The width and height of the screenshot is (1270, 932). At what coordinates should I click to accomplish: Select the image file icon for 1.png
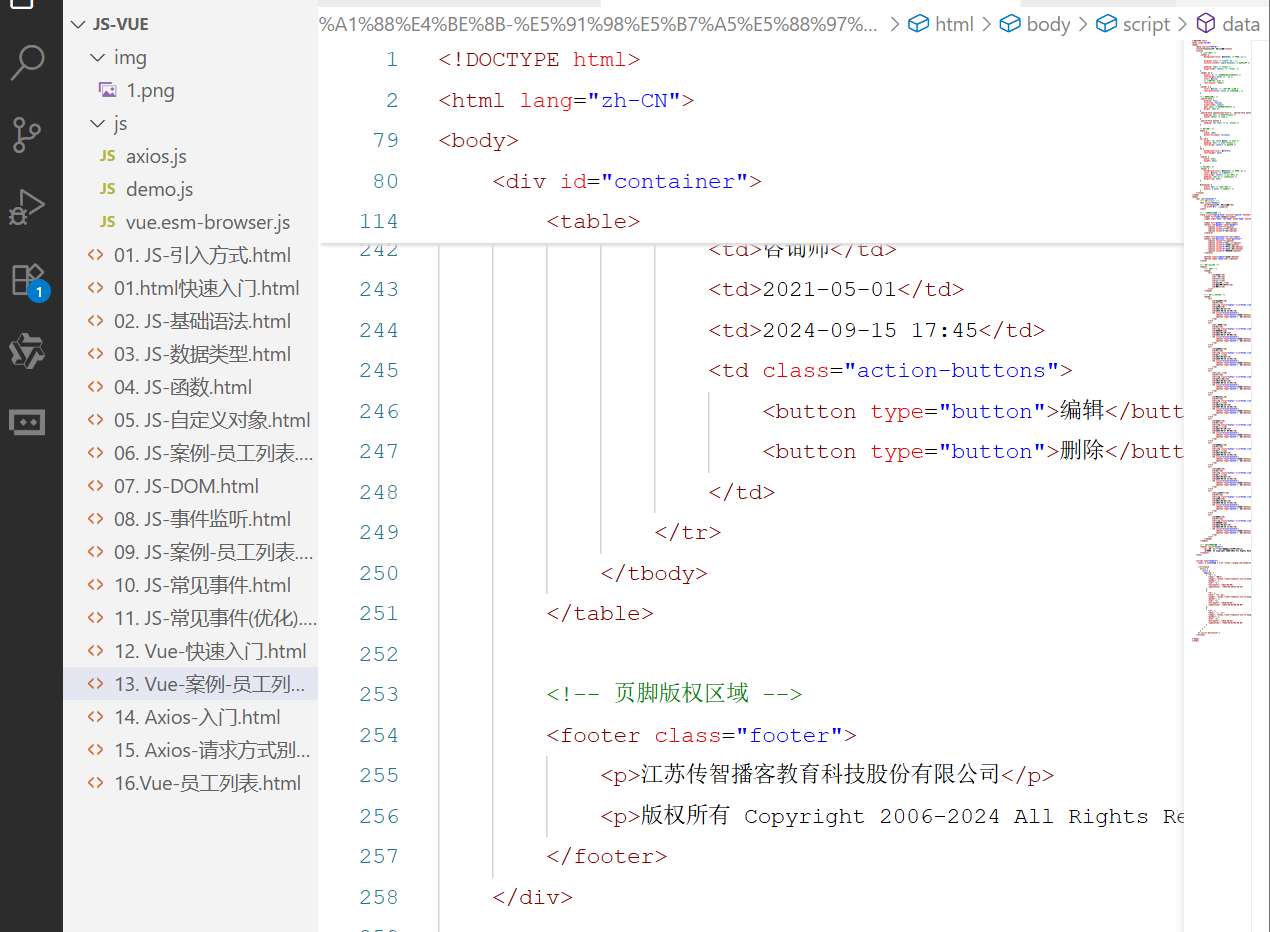pyautogui.click(x=108, y=90)
